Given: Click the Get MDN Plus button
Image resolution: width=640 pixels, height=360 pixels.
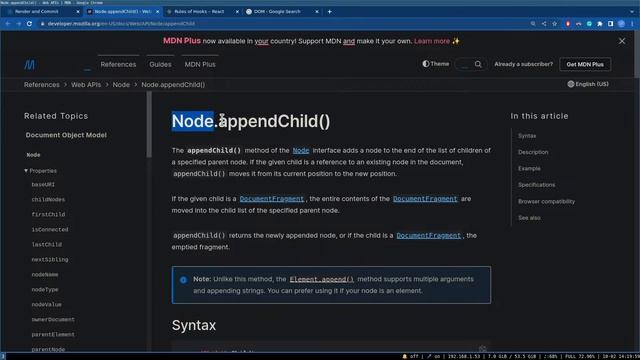Looking at the screenshot, I should coord(585,64).
